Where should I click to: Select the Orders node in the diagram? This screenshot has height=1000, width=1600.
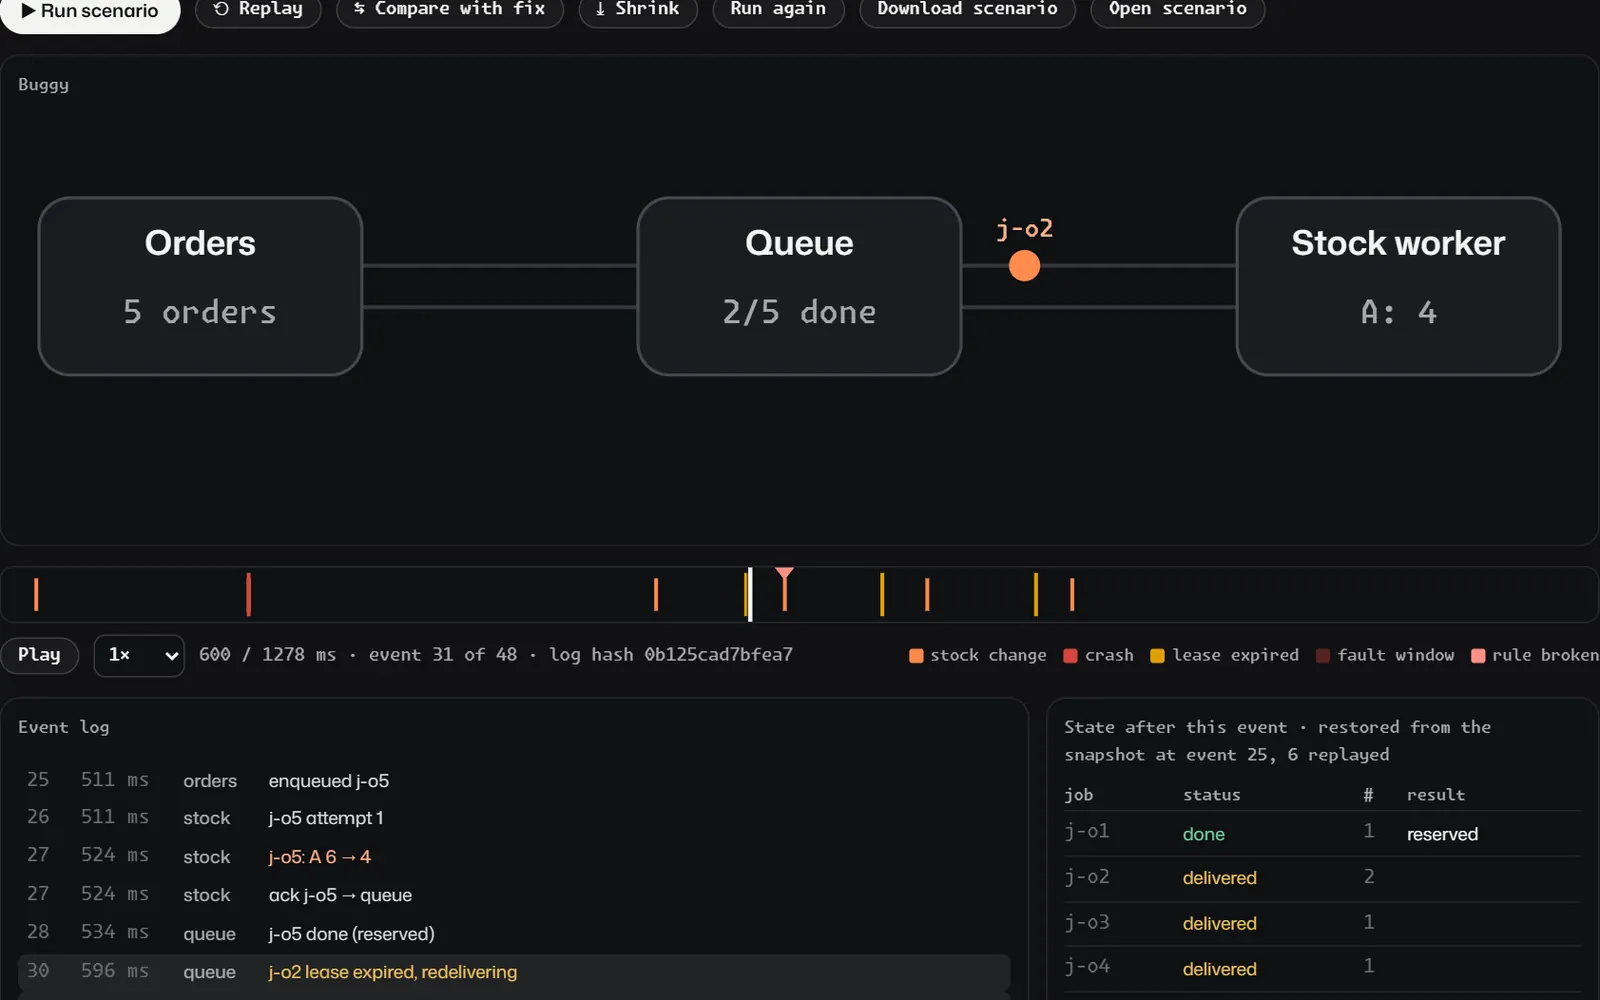(200, 286)
